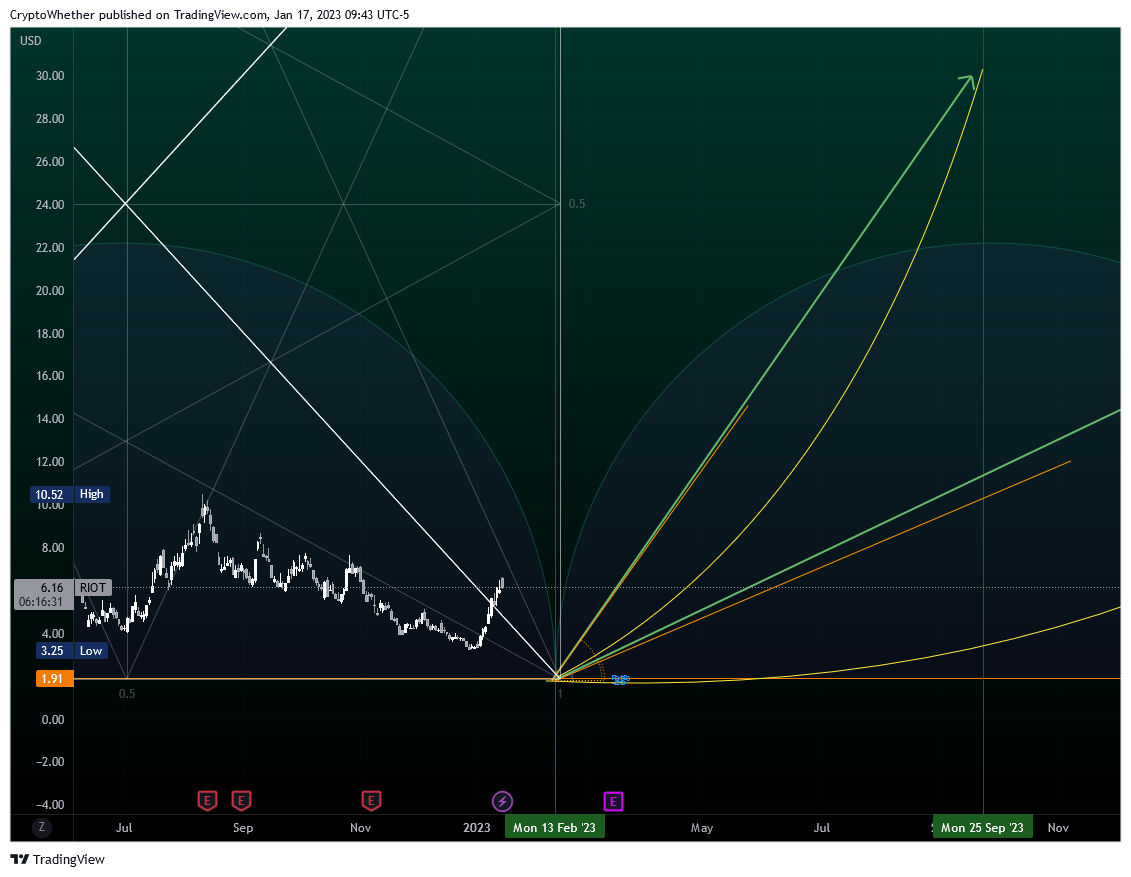Click the 0.00 price axis label
Viewport: 1131px width, 877px height.
[x=53, y=719]
